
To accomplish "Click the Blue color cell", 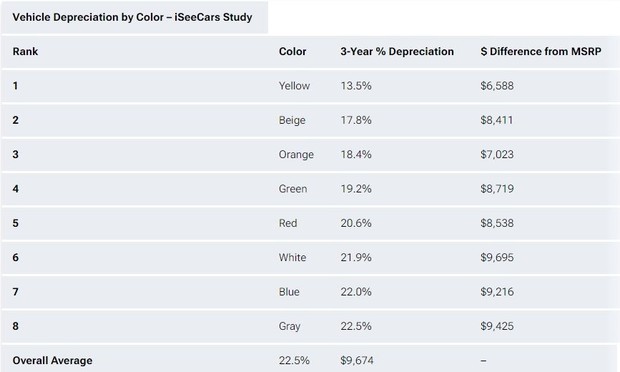I will pyautogui.click(x=289, y=292).
